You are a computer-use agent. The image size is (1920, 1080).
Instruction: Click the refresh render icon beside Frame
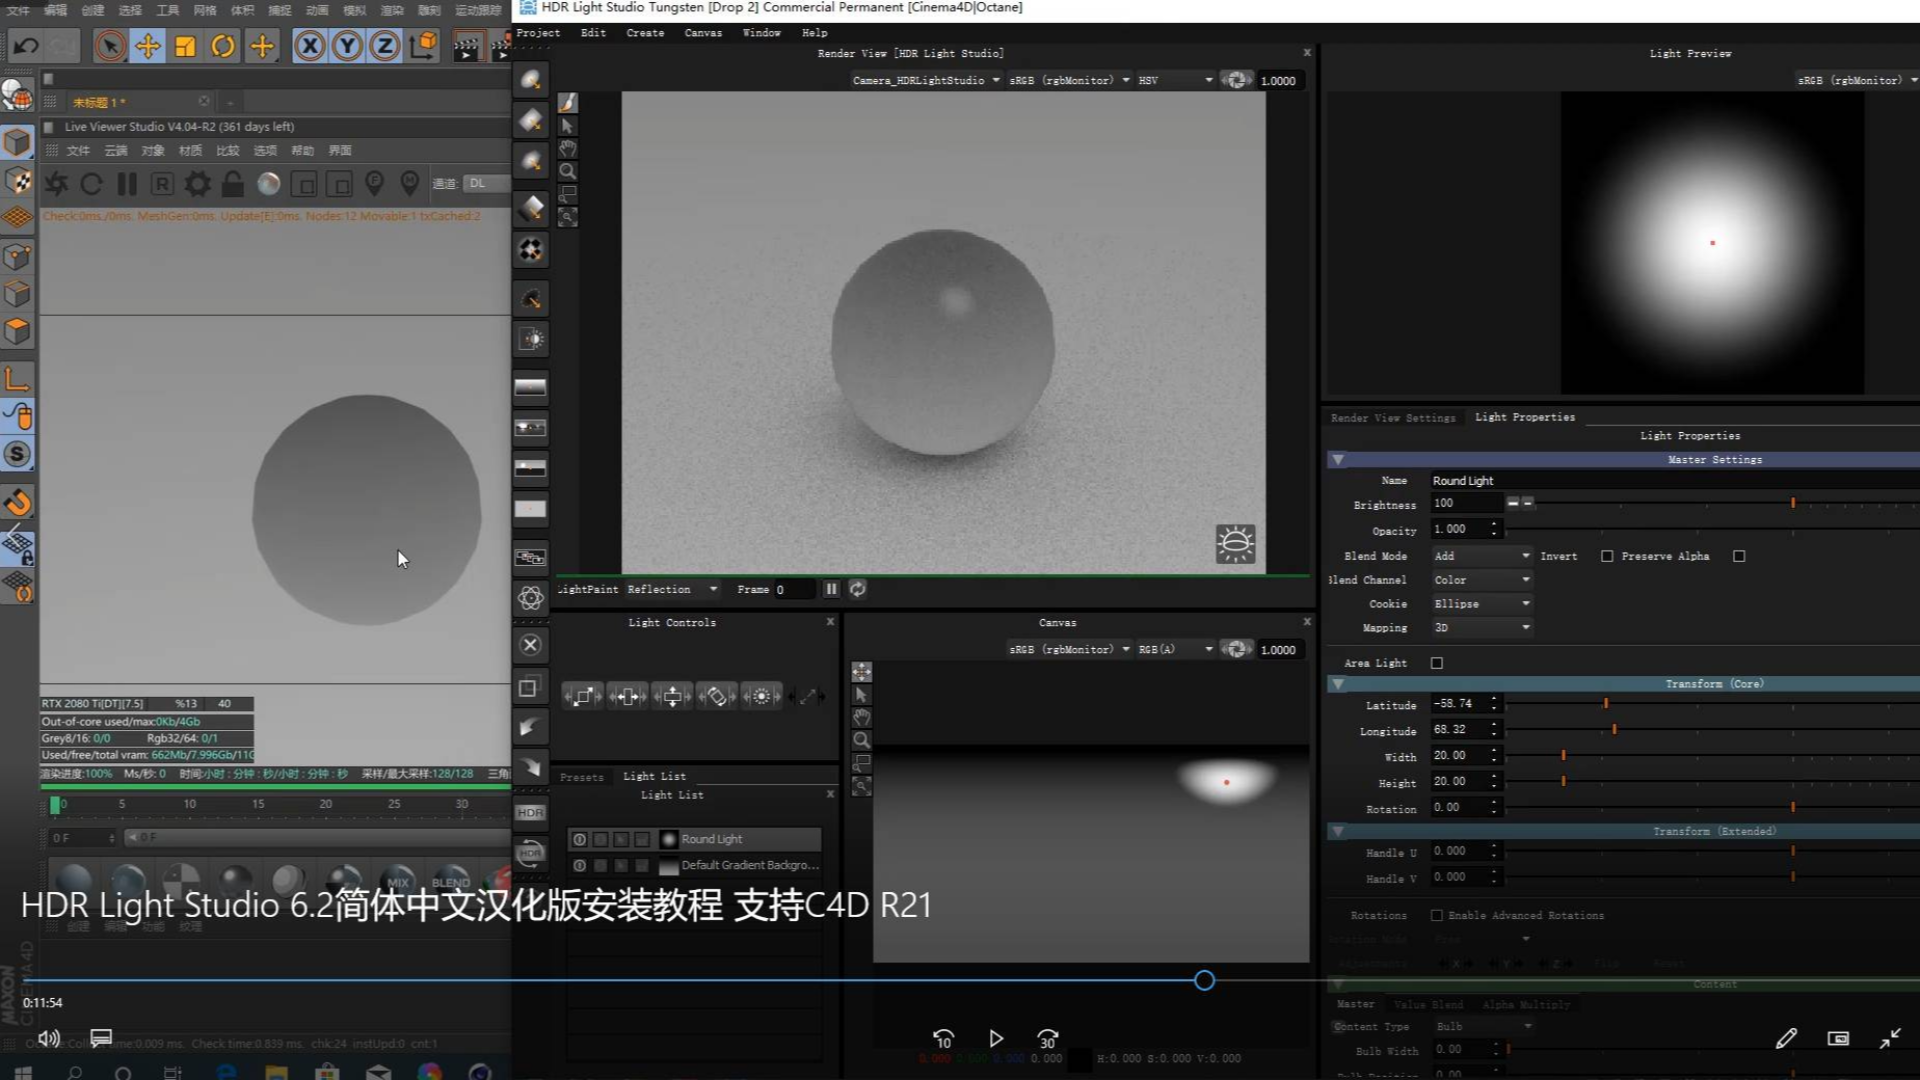857,589
